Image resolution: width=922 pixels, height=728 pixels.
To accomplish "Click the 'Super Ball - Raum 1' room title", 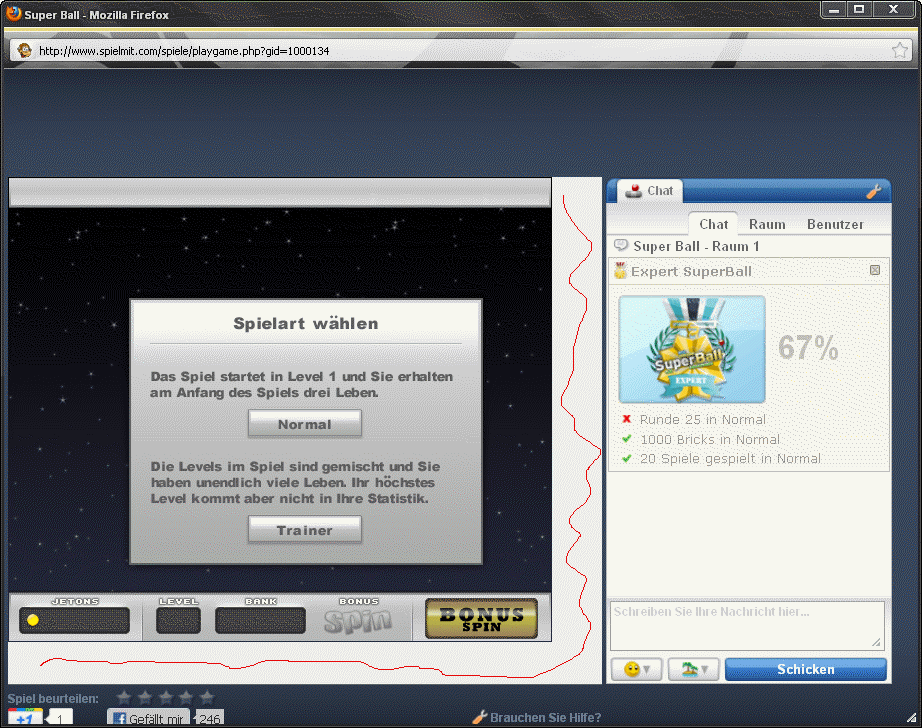I will coord(696,246).
